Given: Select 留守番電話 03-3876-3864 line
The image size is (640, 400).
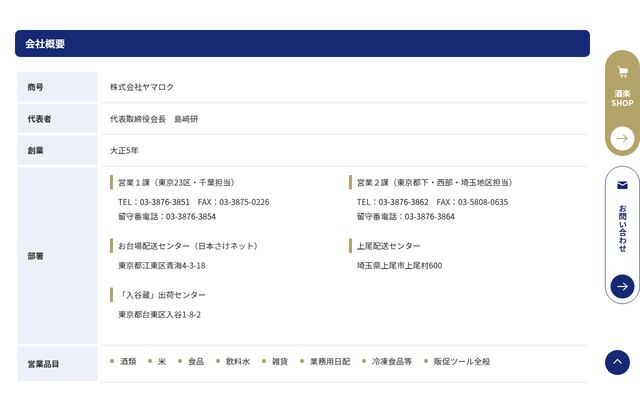Looking at the screenshot, I should (x=406, y=216).
